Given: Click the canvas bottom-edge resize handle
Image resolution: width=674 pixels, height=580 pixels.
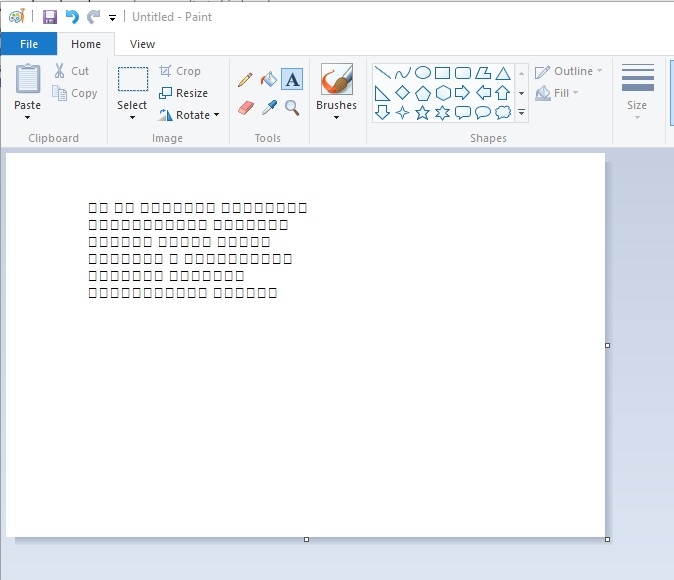Looking at the screenshot, I should 306,539.
